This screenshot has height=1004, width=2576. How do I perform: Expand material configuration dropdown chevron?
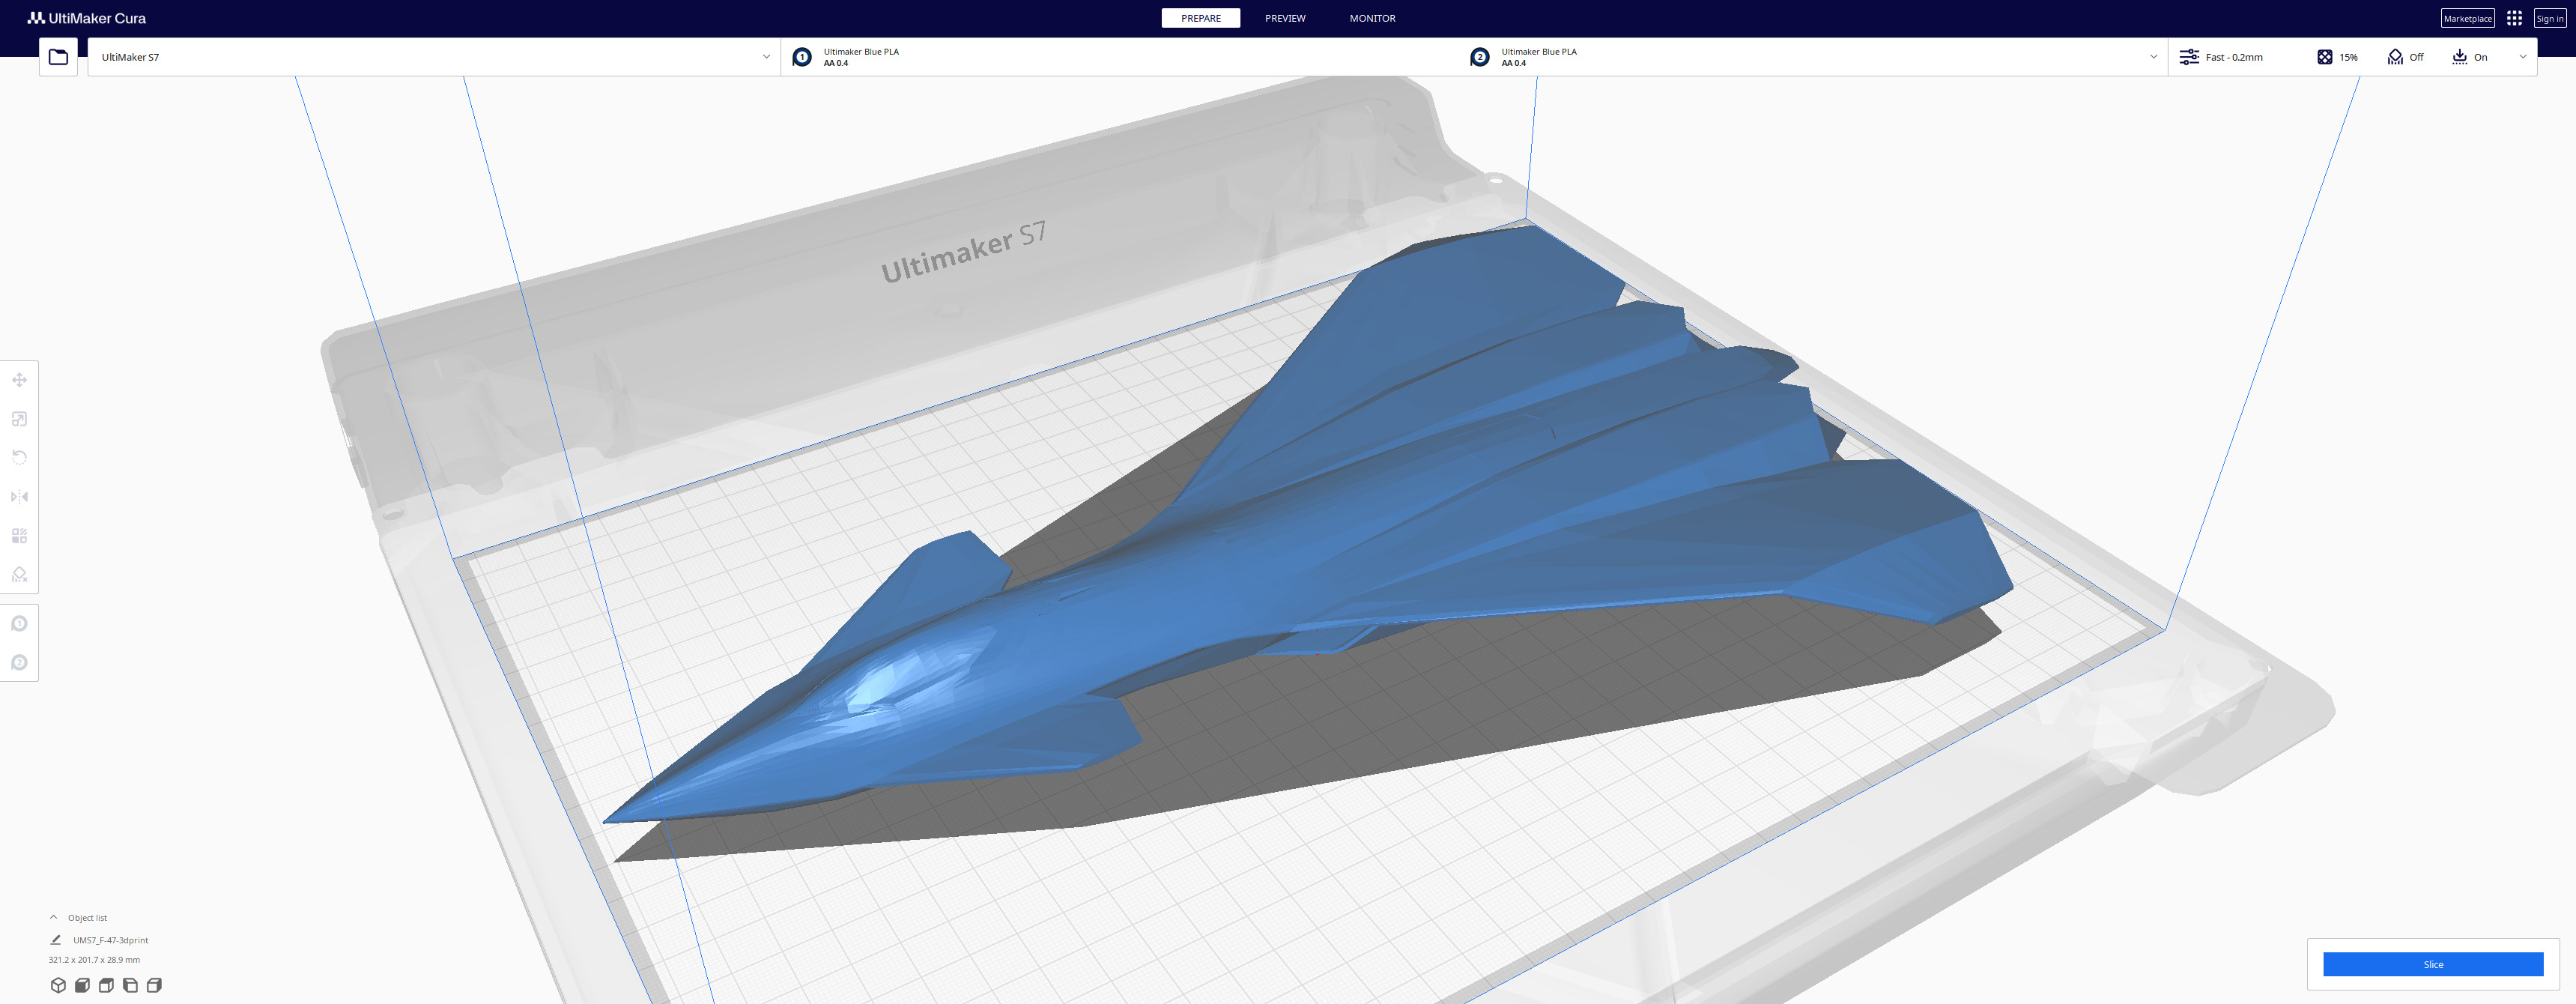click(x=2153, y=57)
